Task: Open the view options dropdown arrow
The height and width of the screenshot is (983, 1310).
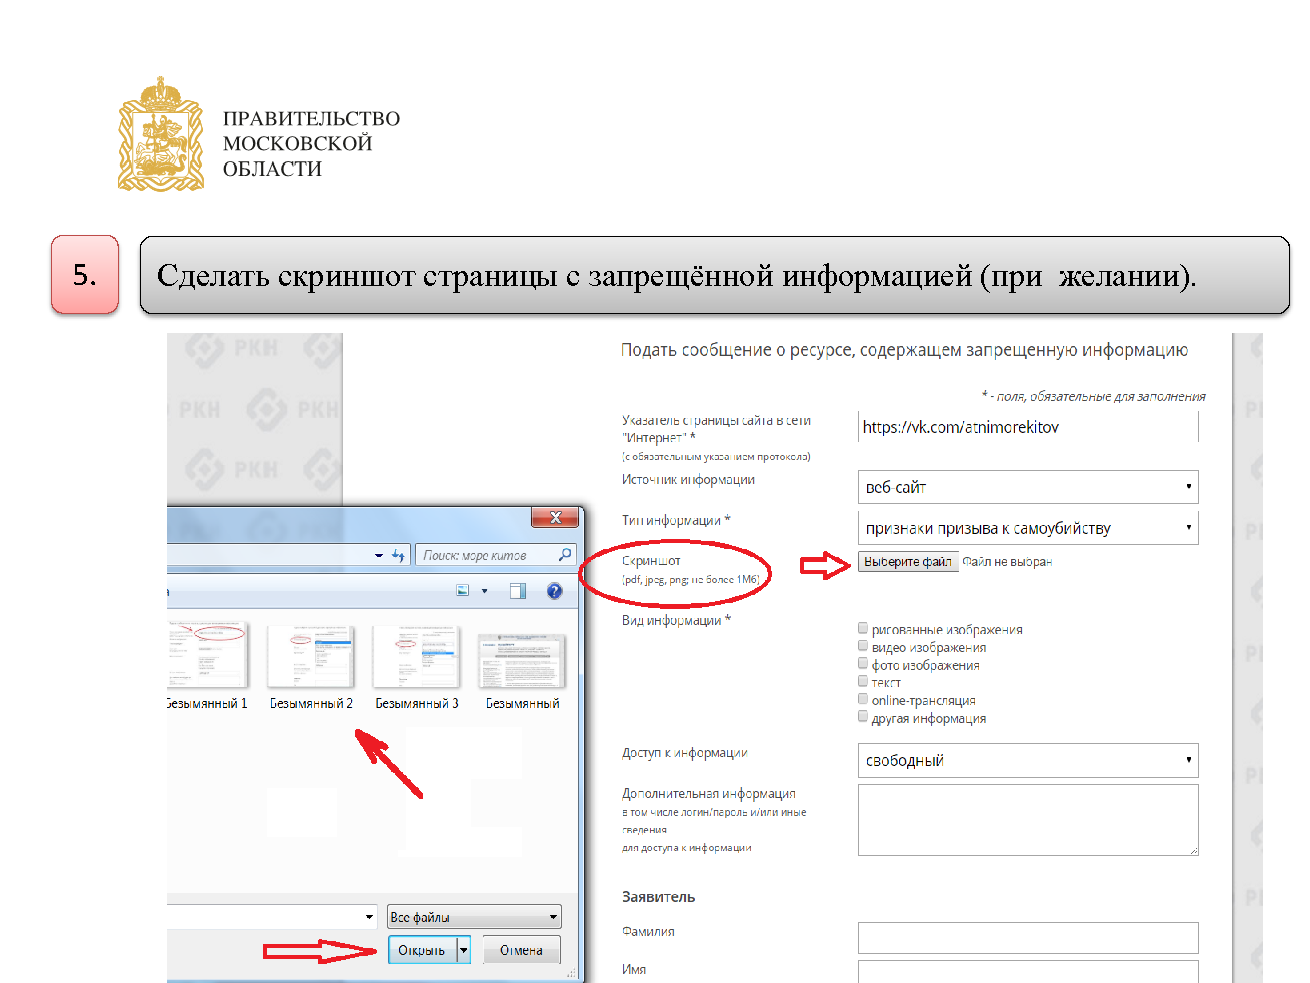Action: tap(485, 591)
